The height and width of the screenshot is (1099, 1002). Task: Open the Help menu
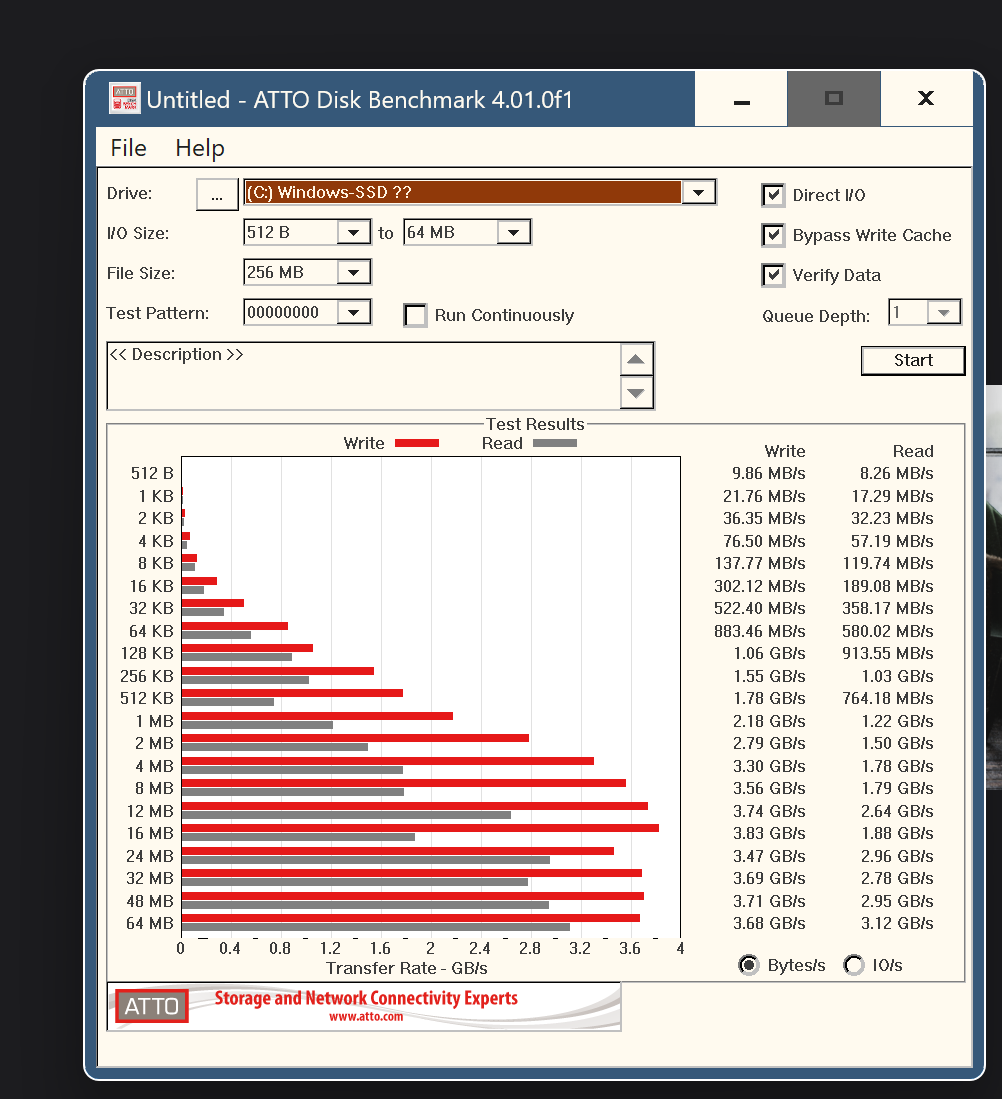click(200, 148)
